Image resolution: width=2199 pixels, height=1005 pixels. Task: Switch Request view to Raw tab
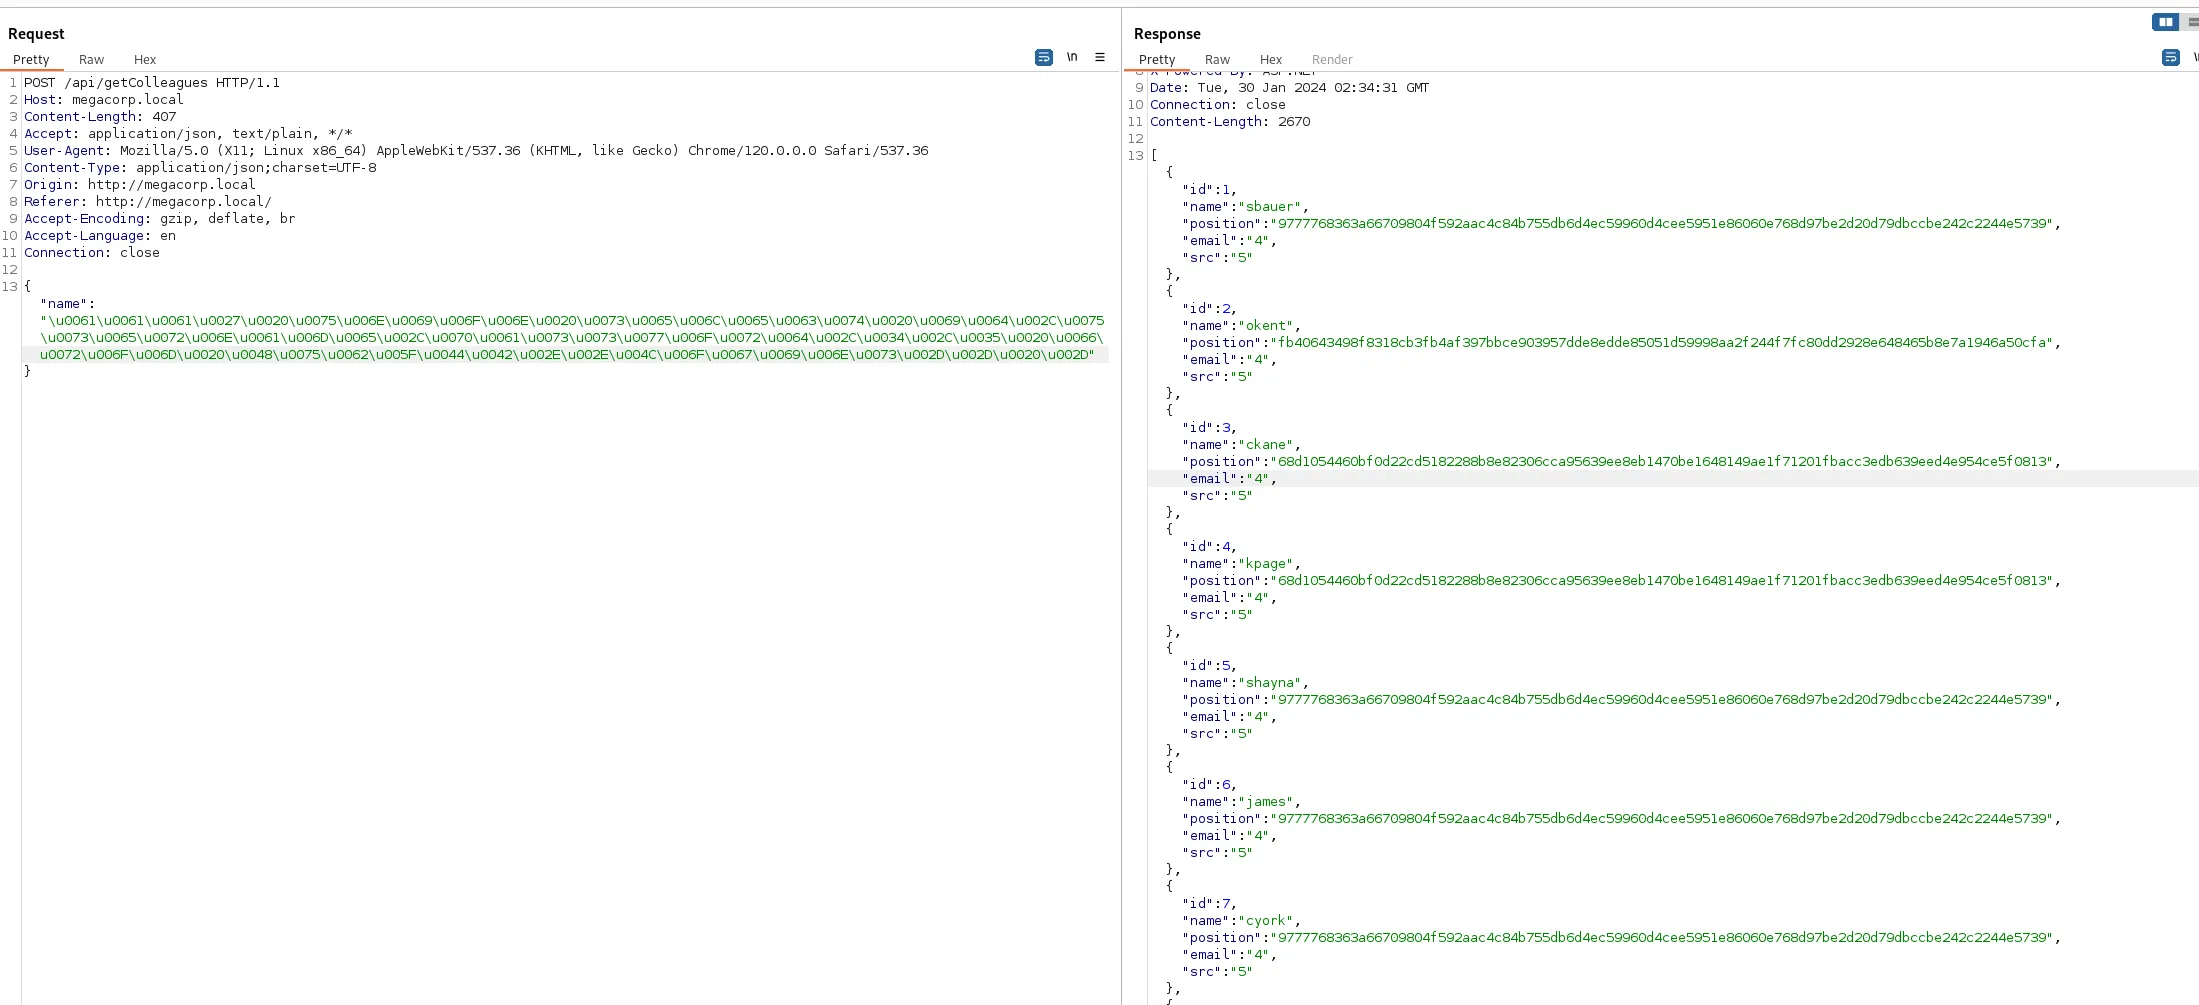click(91, 60)
